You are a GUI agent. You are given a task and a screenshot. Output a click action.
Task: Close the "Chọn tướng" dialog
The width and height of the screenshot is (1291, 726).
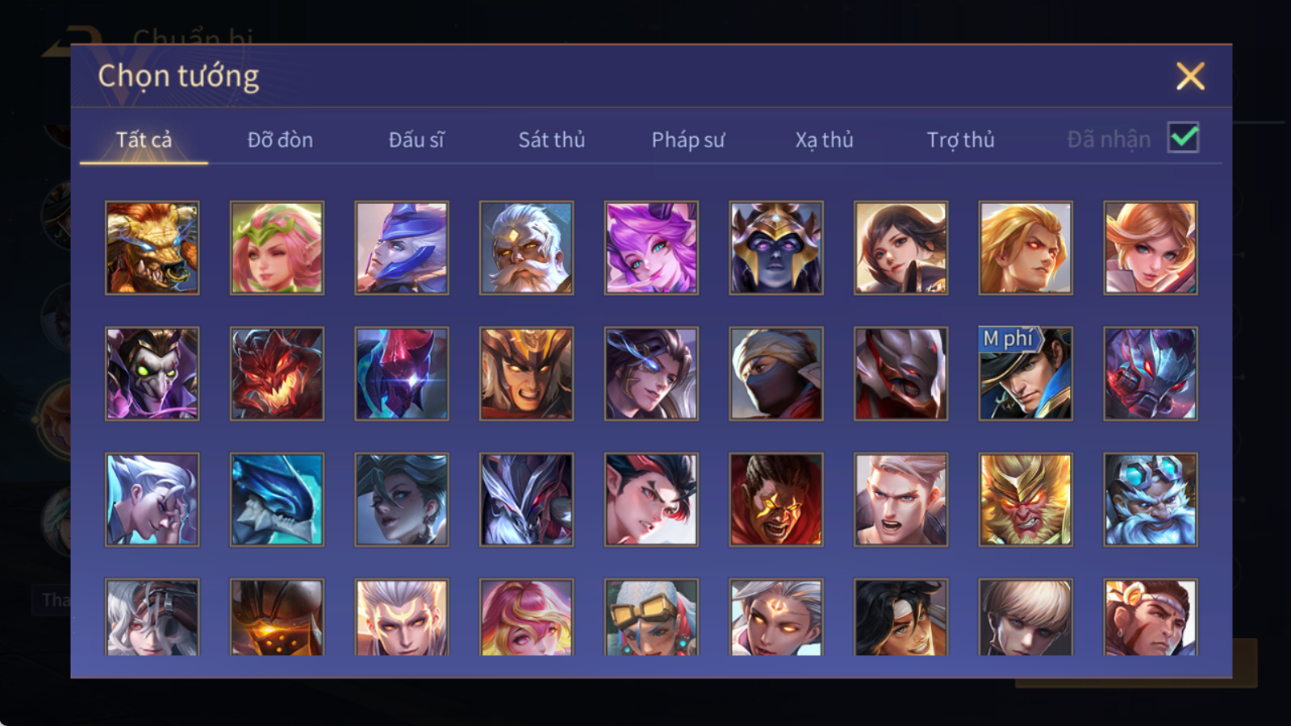pos(1190,76)
